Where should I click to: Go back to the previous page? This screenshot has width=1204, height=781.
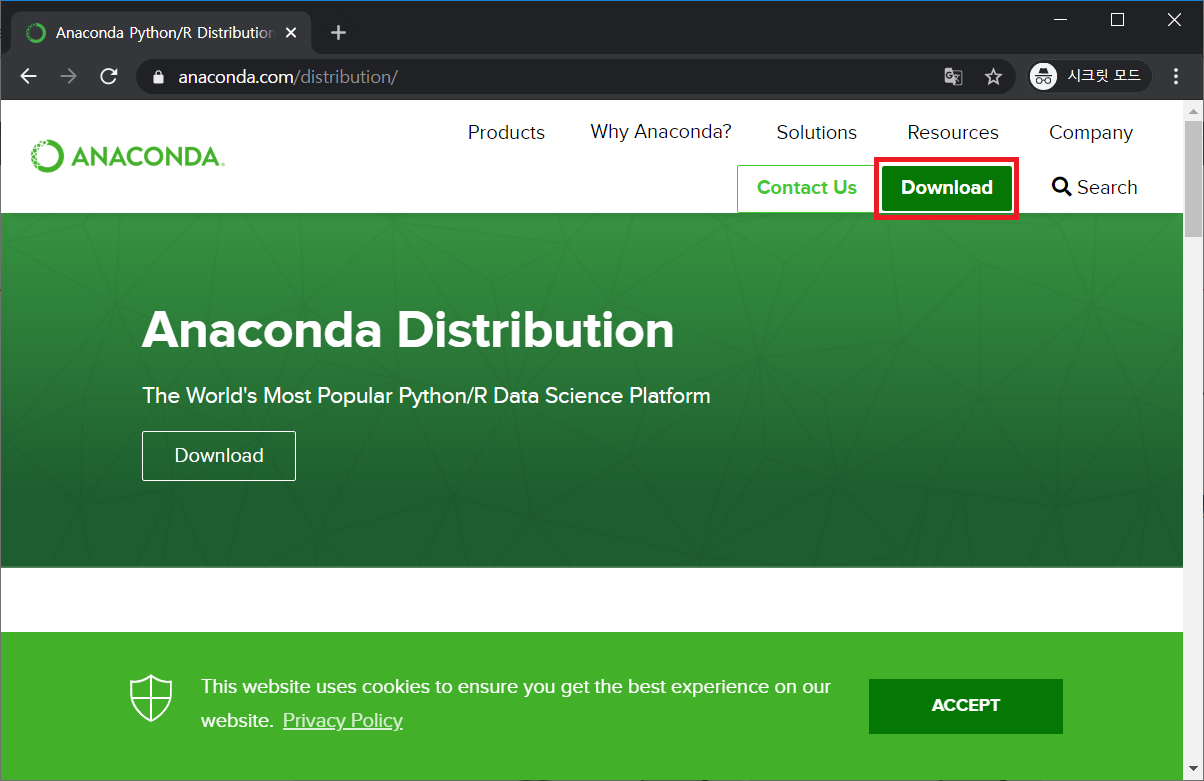[28, 77]
